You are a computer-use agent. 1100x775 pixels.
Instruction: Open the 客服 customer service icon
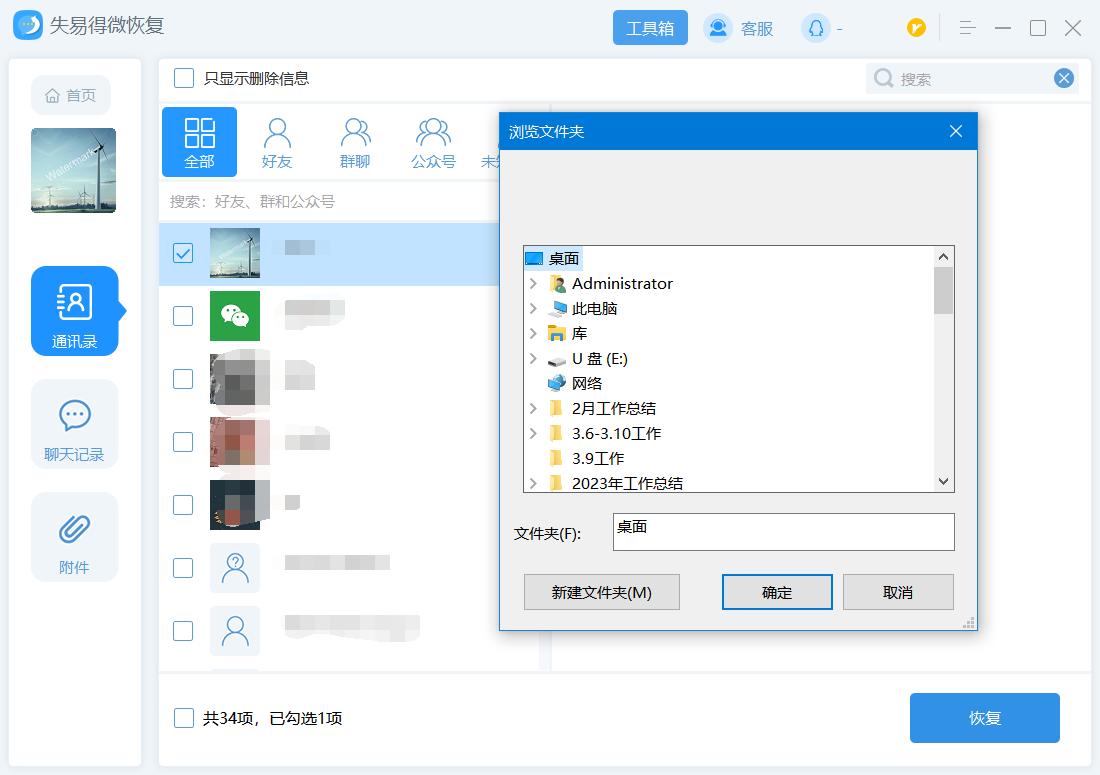pos(716,28)
